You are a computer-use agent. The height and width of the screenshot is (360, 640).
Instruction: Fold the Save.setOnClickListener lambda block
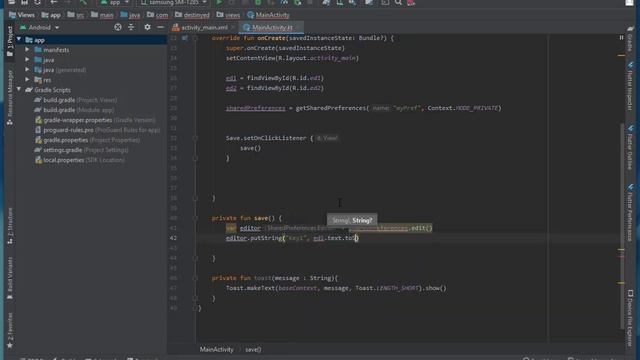click(x=195, y=138)
